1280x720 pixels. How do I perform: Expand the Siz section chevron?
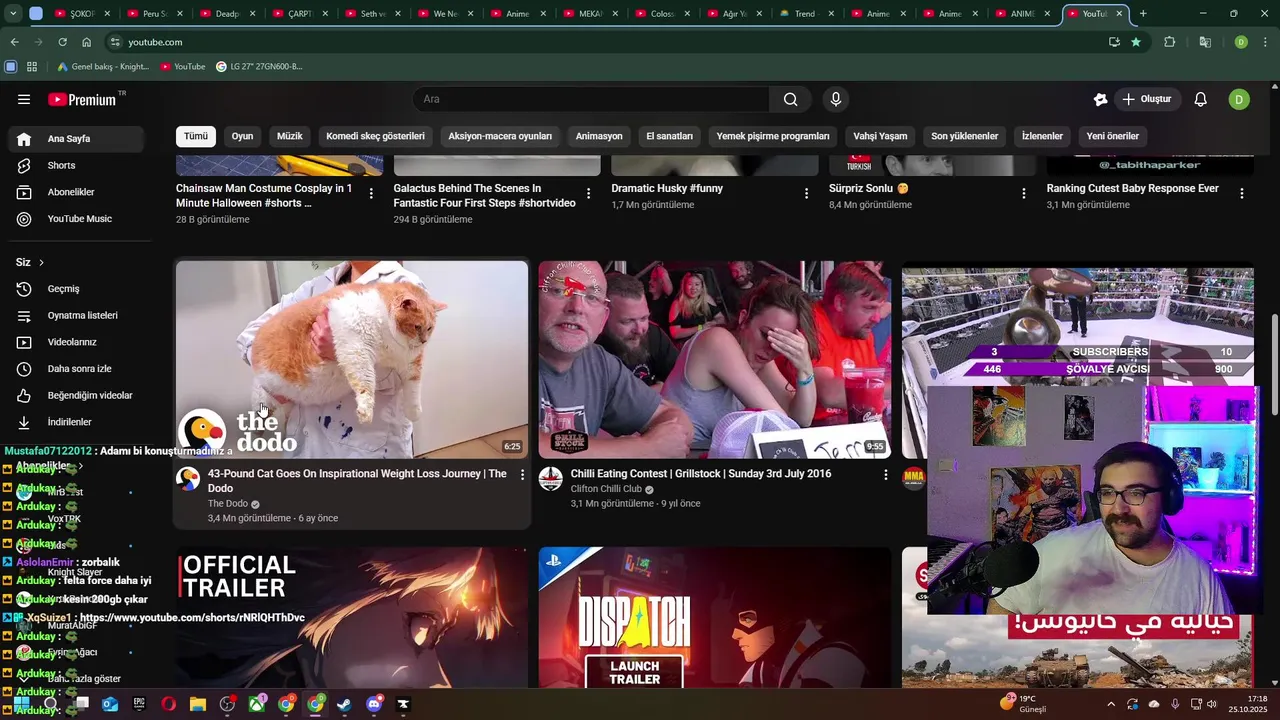pyautogui.click(x=41, y=262)
